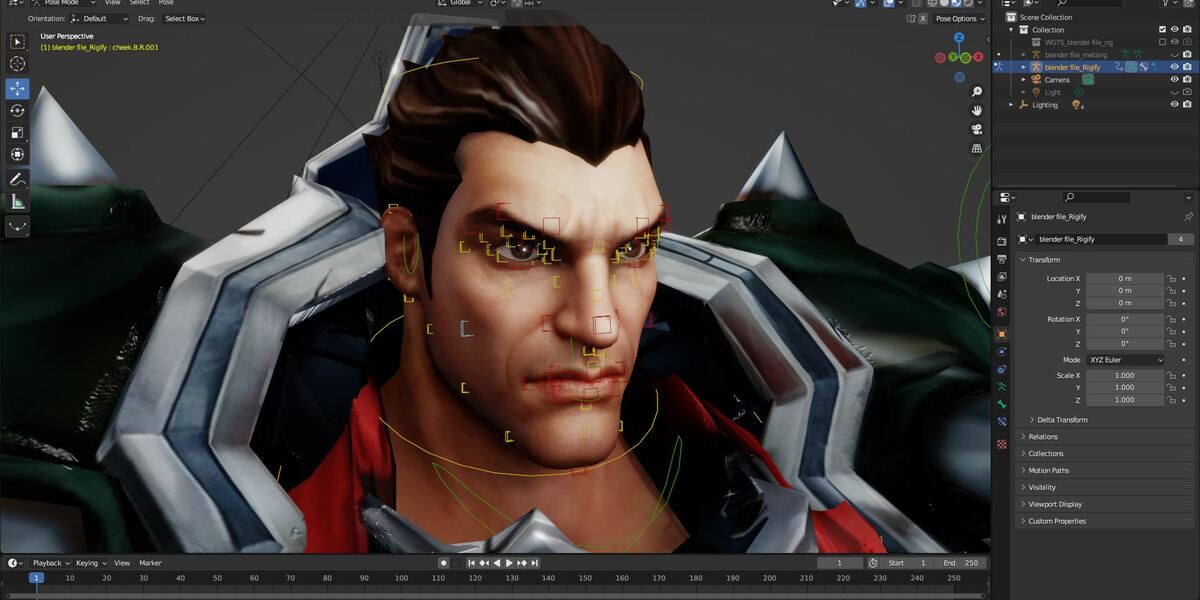
Task: Open the Physics properties tab
Action: [x=1002, y=352]
